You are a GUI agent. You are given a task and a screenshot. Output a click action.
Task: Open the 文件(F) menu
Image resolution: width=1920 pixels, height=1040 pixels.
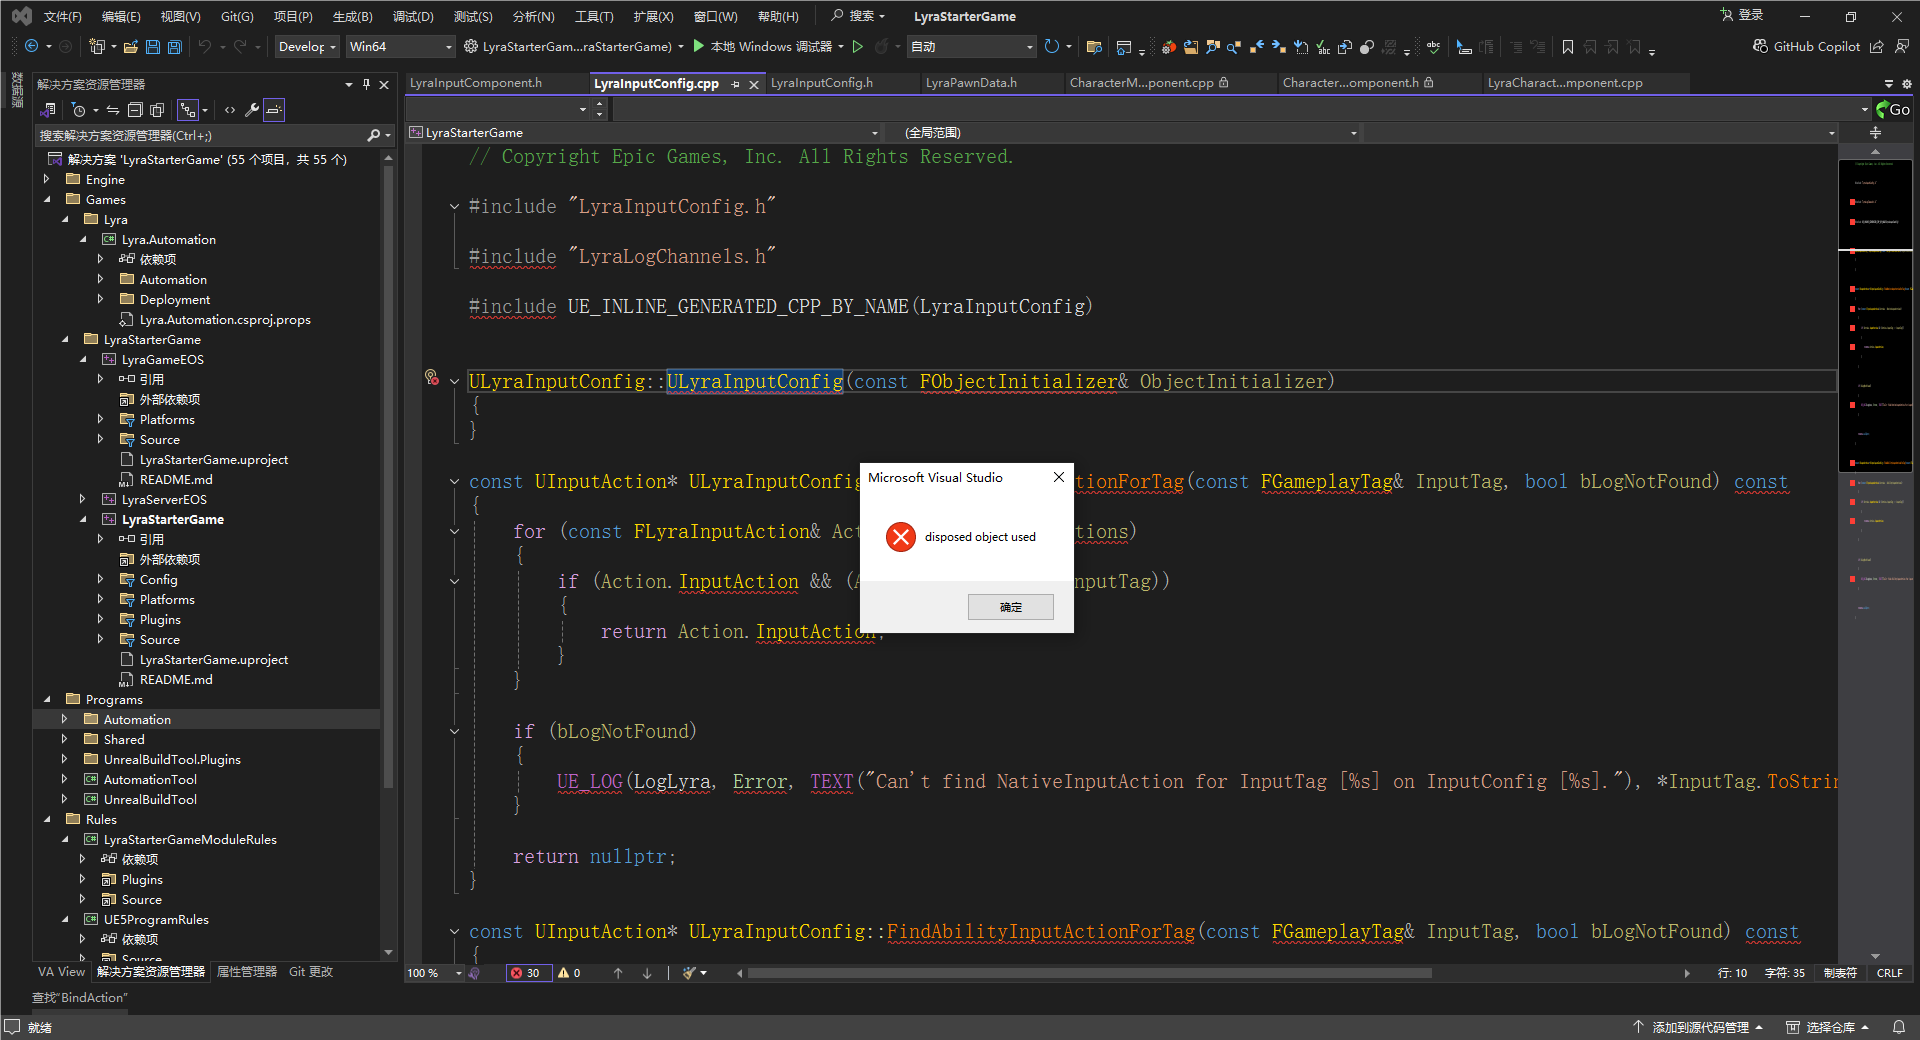62,16
